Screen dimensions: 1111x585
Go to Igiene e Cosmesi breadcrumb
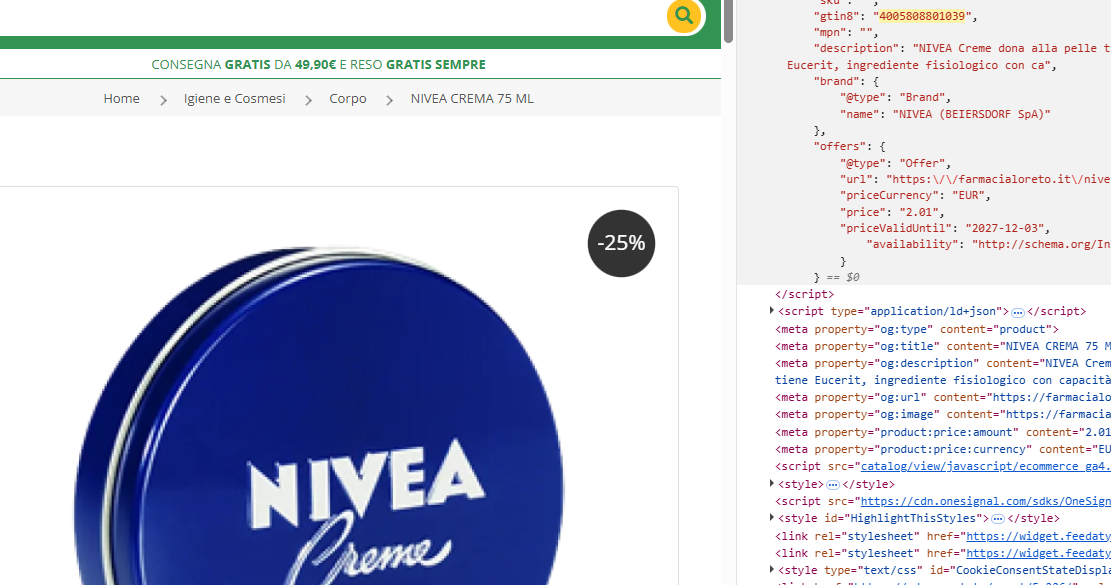coord(235,98)
